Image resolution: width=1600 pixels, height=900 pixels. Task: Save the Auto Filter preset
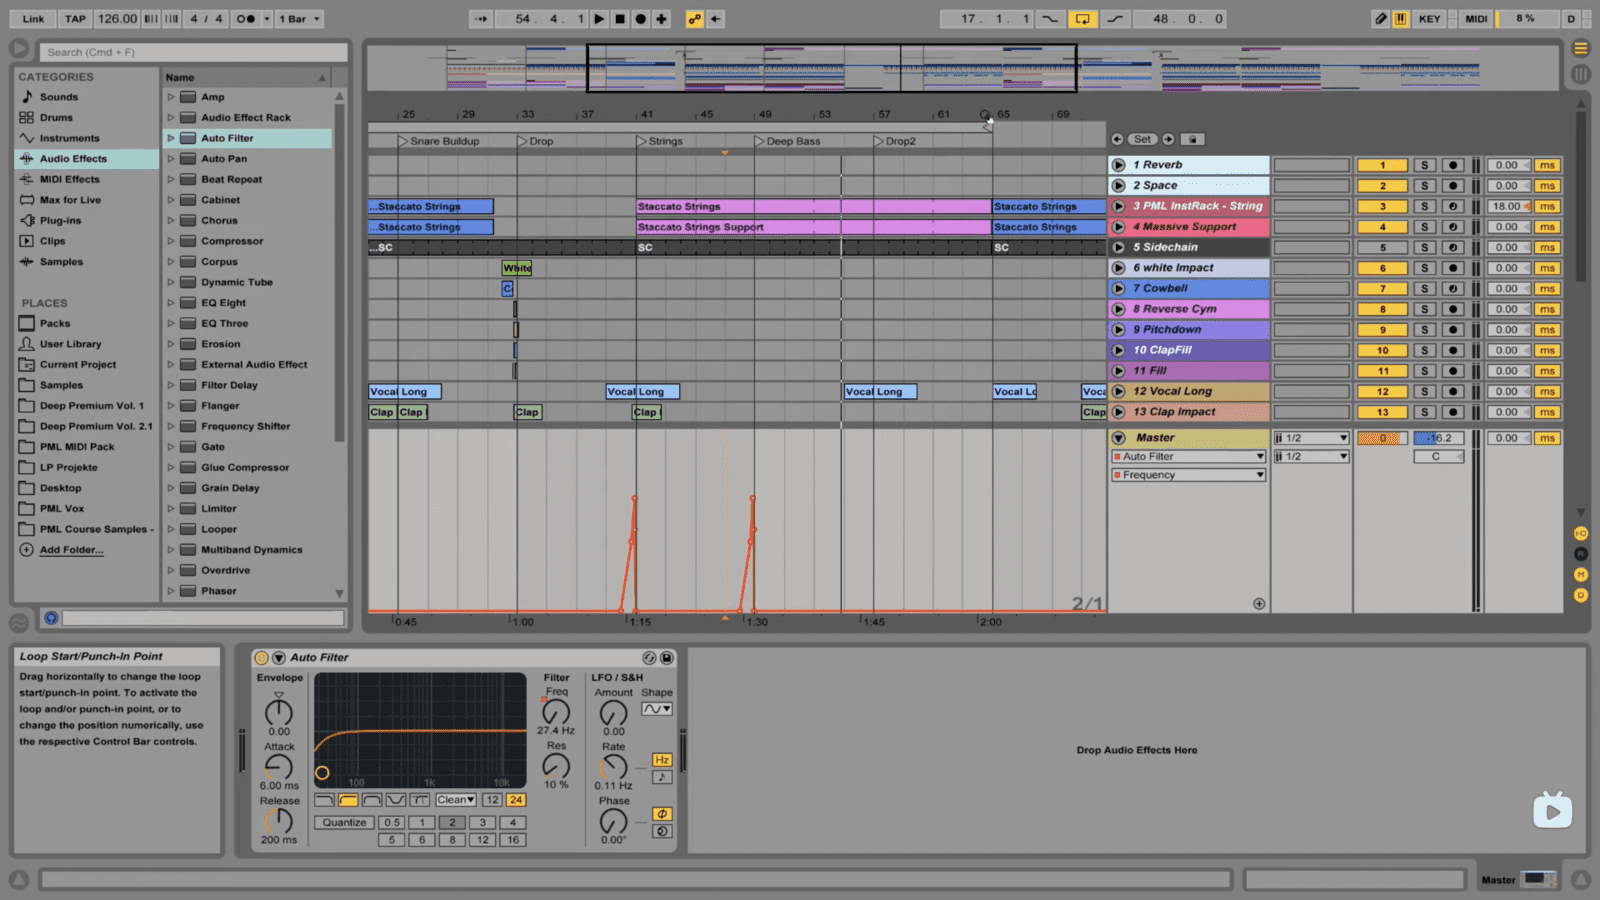[667, 658]
